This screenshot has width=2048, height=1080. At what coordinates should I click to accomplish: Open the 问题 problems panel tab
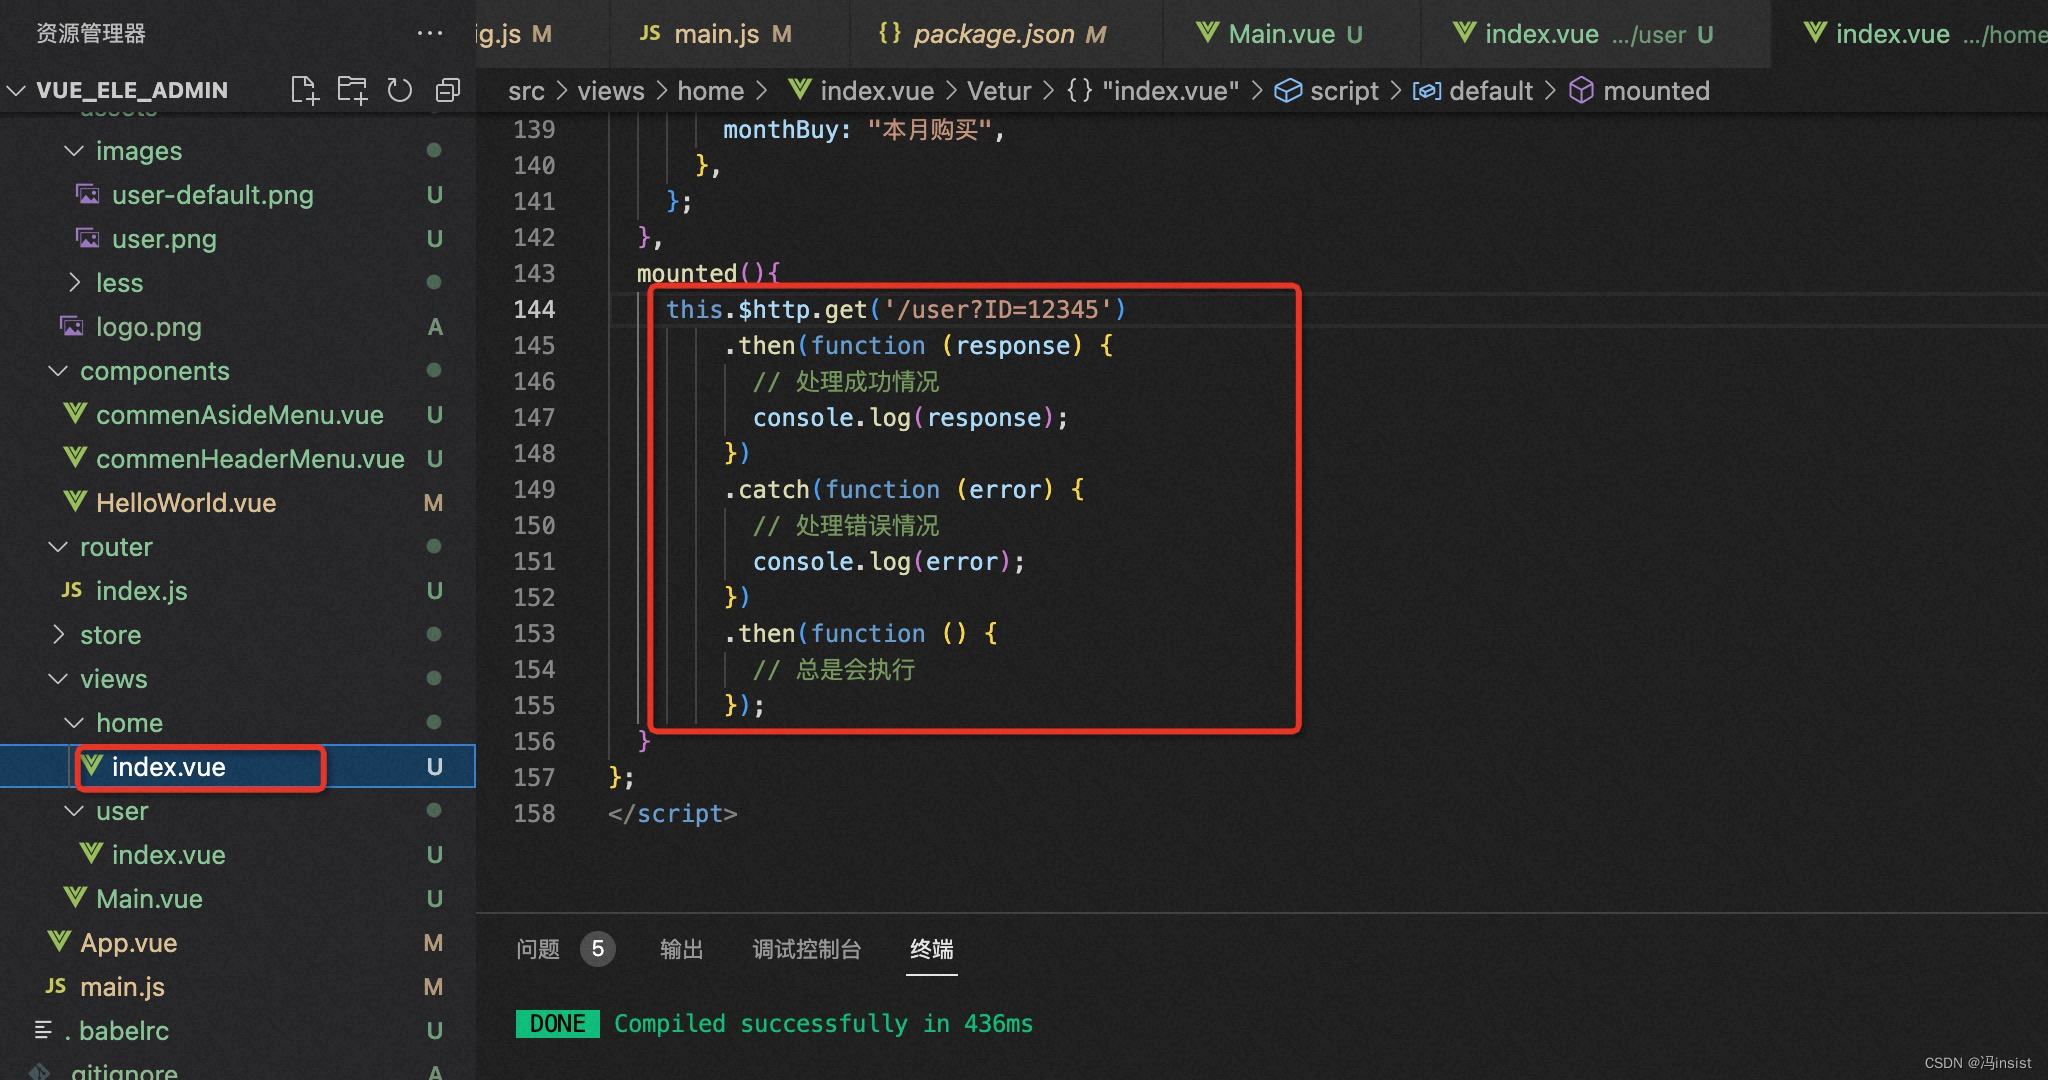tap(538, 949)
